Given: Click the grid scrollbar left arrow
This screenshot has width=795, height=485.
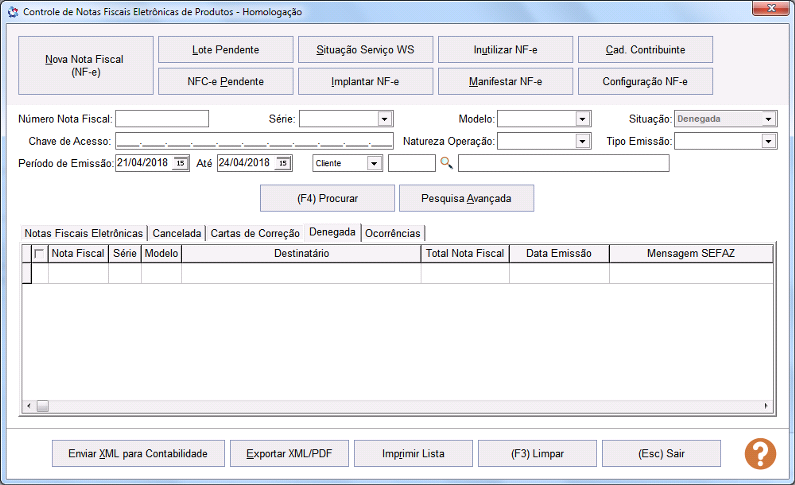Looking at the screenshot, I should coord(29,406).
